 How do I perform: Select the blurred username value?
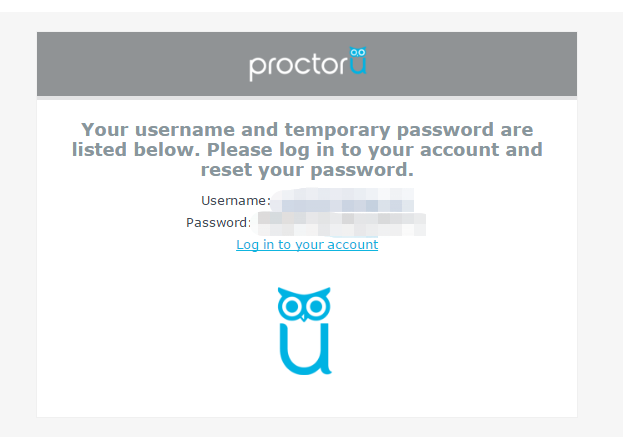[342, 200]
